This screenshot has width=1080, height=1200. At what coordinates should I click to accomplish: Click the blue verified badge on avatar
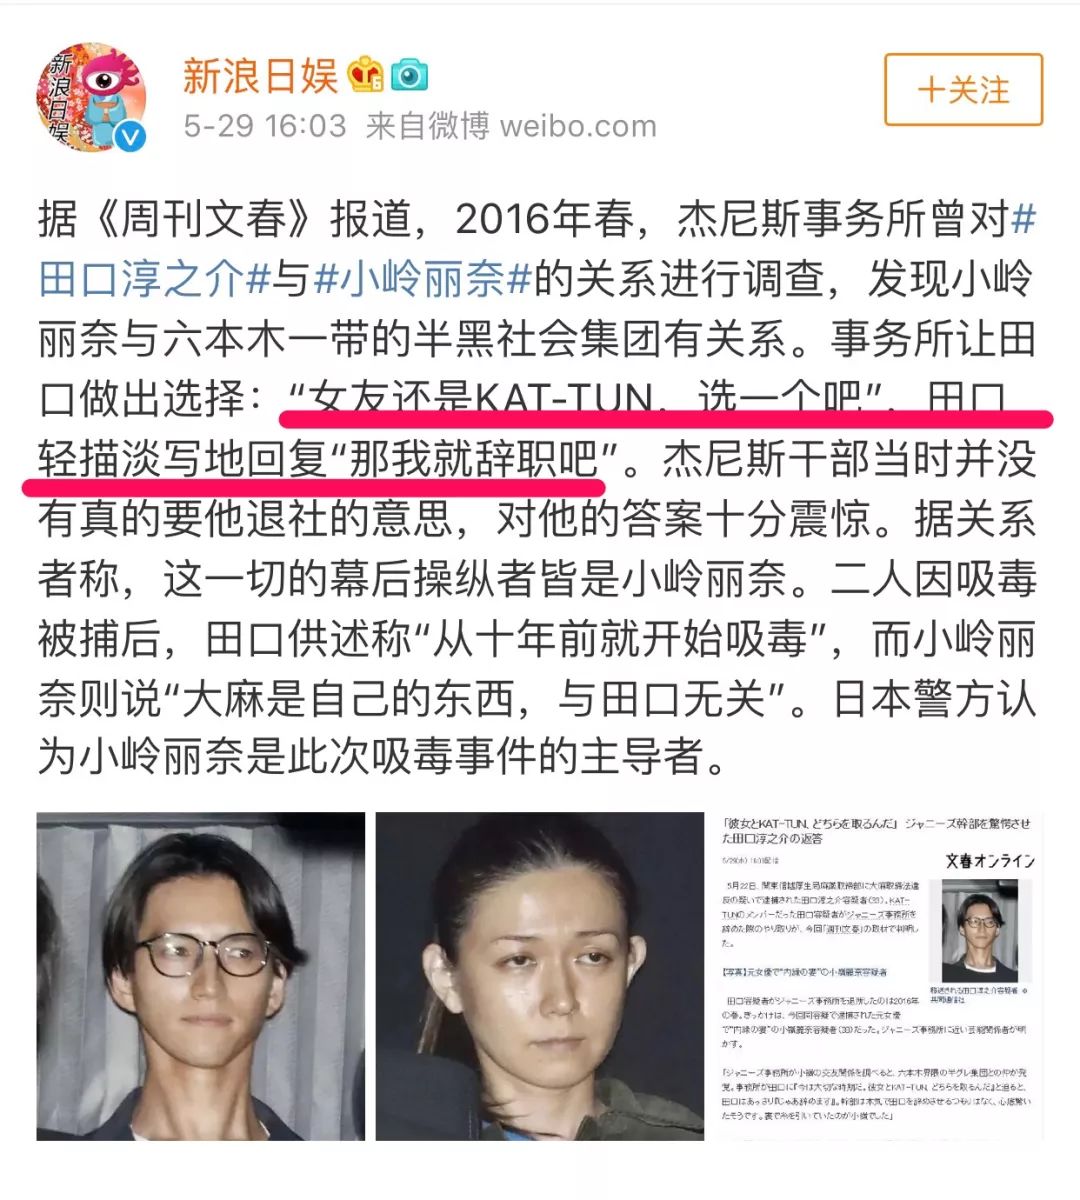[131, 137]
